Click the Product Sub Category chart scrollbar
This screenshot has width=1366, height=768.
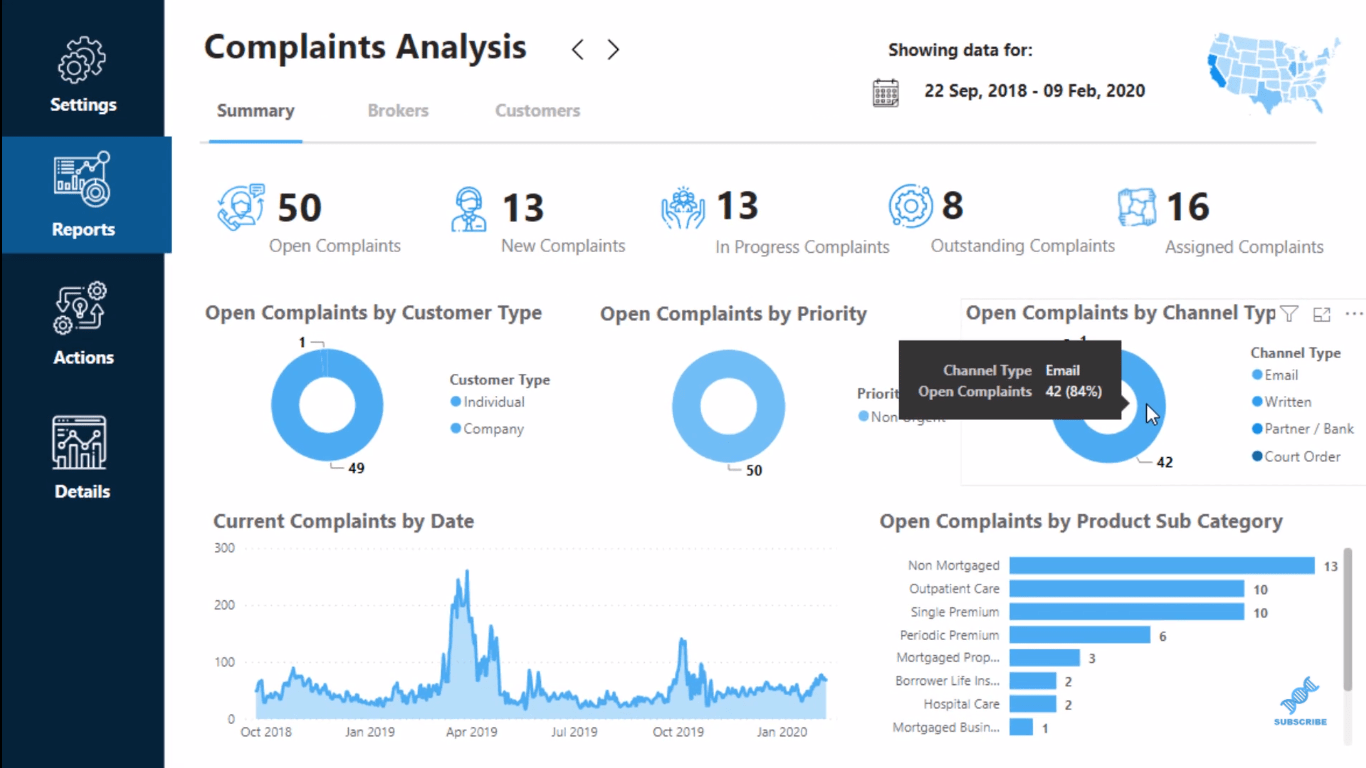pyautogui.click(x=1347, y=620)
